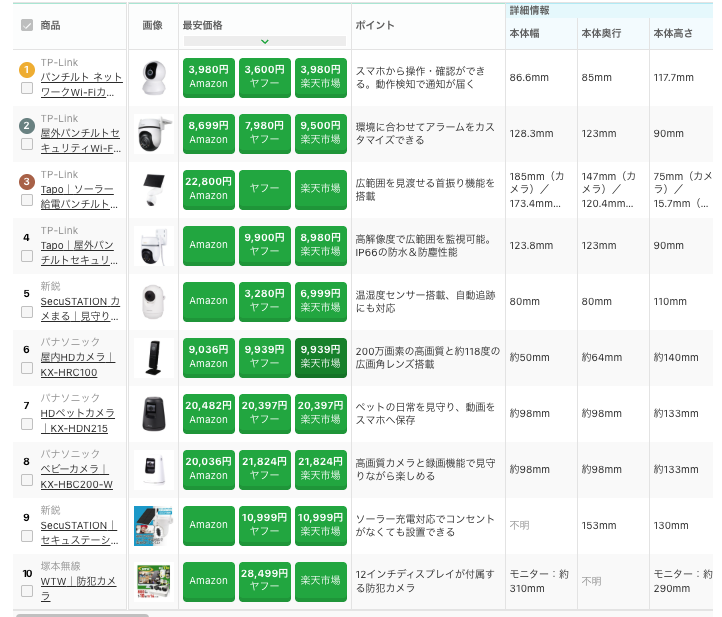Open the 8,980円 楽天市場 button for Tapo
Image resolution: width=722 pixels, height=617 pixels.
coord(321,245)
